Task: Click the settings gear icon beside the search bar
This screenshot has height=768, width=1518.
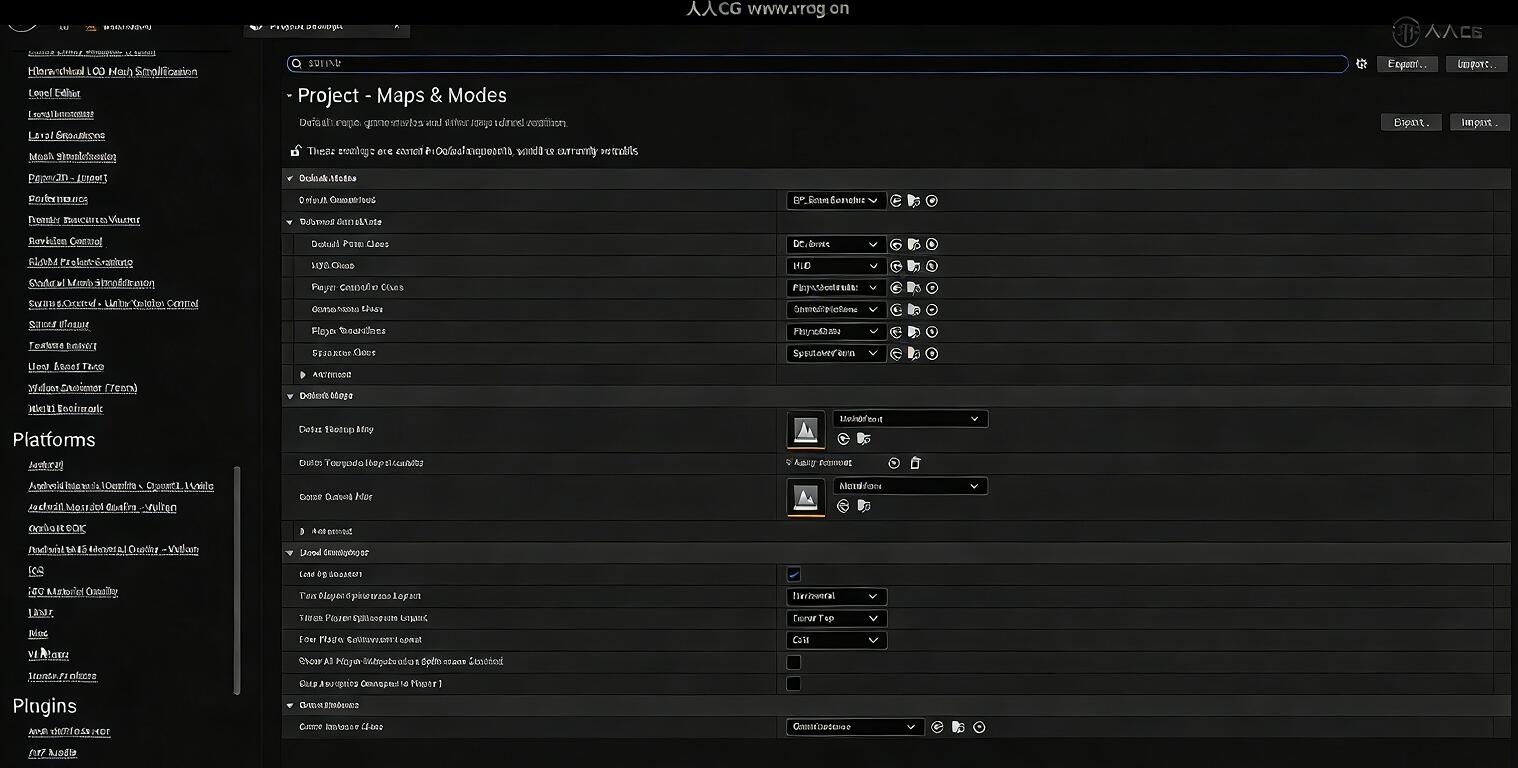Action: [1361, 64]
